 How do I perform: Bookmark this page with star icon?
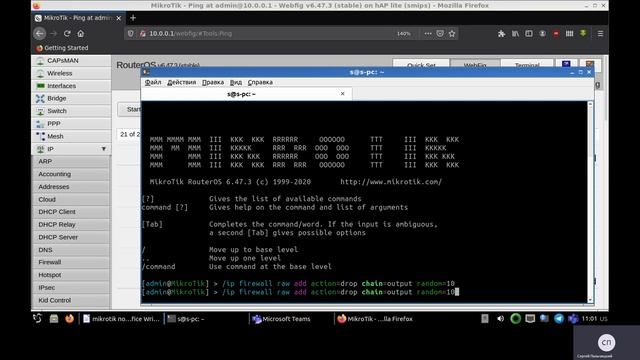(x=452, y=33)
